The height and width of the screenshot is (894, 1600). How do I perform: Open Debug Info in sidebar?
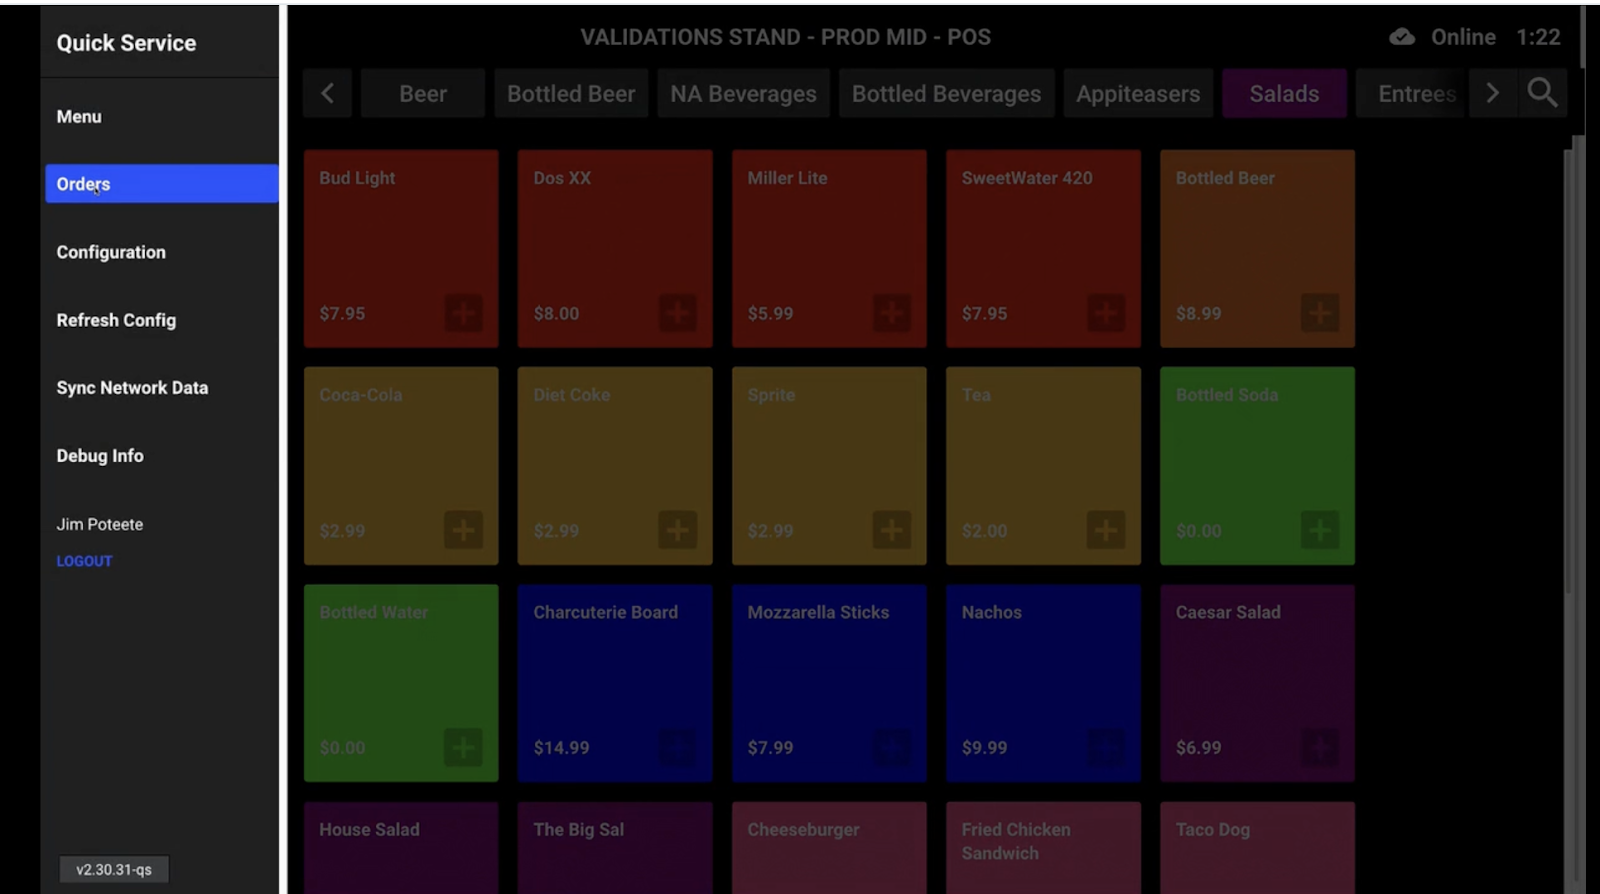tap(161, 456)
